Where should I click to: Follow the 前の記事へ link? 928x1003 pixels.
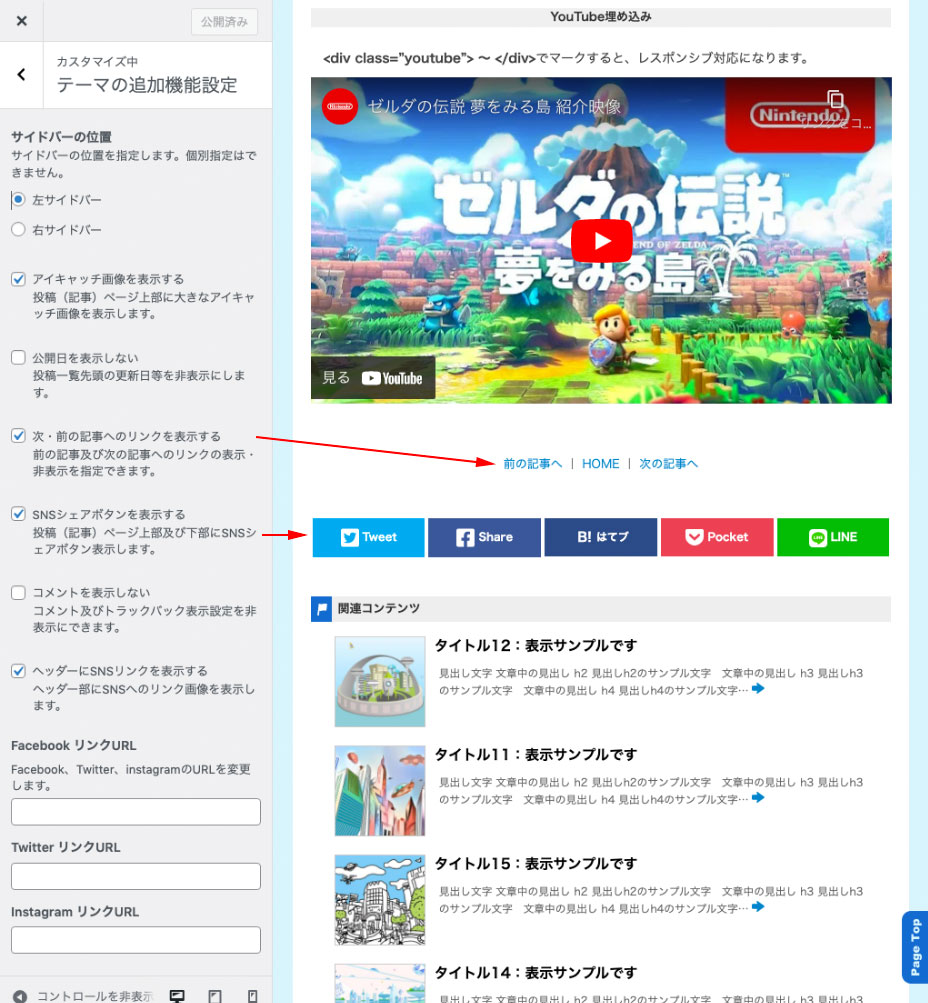(x=533, y=464)
